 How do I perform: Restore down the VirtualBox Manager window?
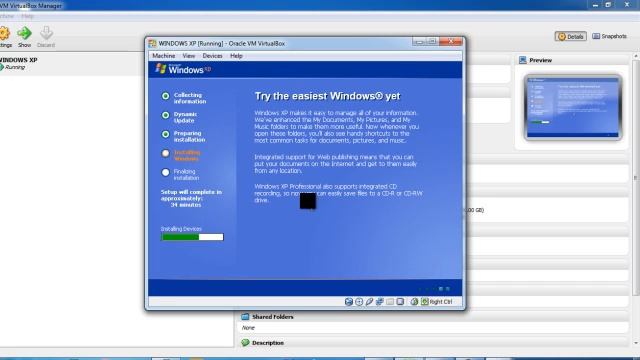click(608, 4)
